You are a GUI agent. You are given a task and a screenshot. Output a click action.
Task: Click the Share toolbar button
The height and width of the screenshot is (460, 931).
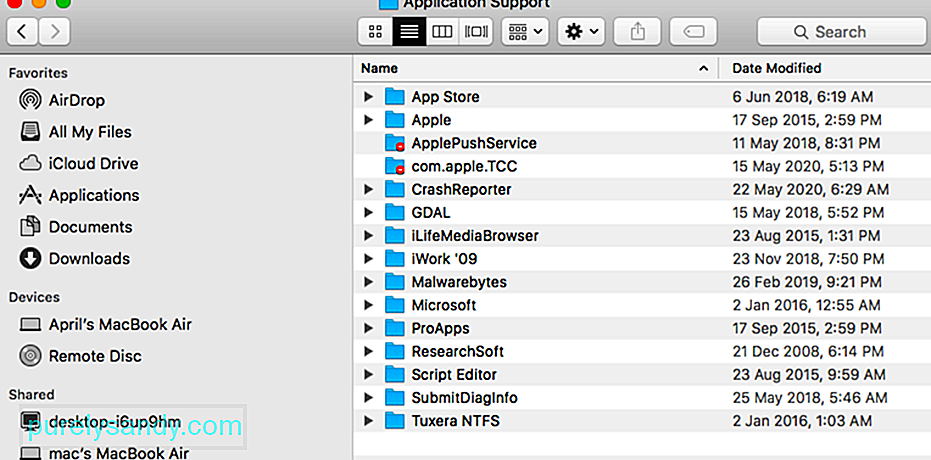638,31
